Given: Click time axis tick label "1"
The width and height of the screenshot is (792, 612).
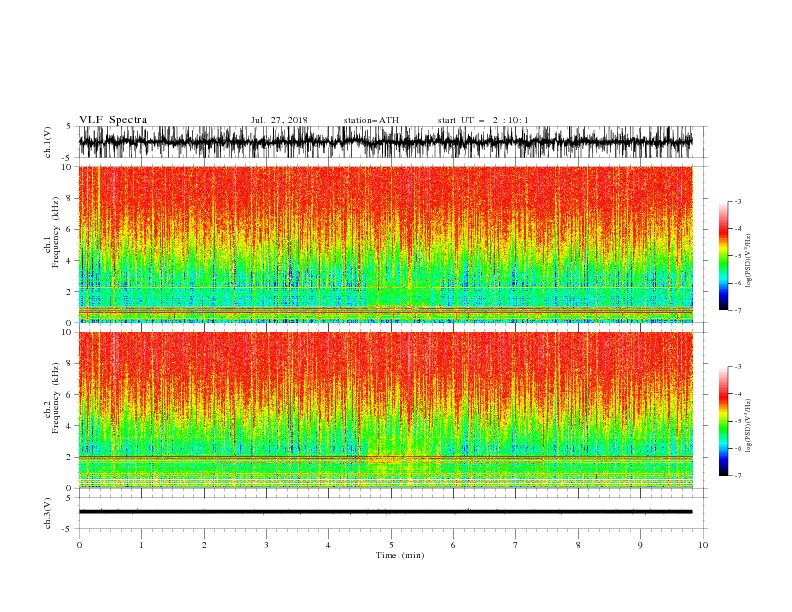Looking at the screenshot, I should click(x=141, y=545).
